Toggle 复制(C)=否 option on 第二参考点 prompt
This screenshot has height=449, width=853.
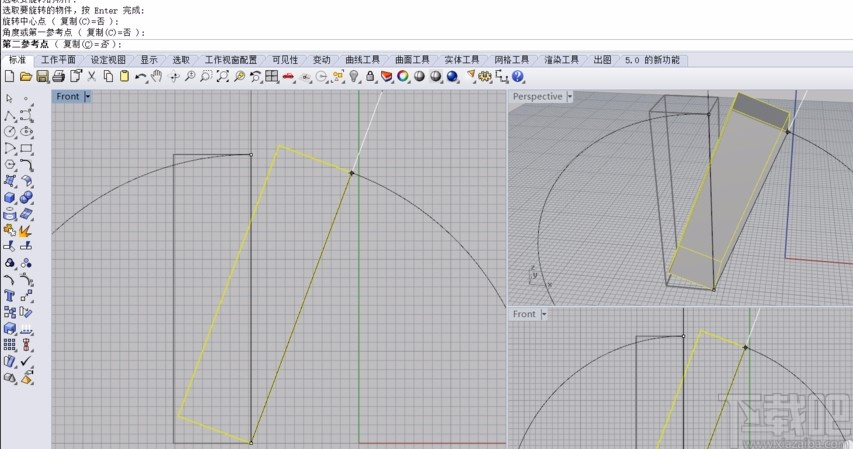tap(87, 44)
